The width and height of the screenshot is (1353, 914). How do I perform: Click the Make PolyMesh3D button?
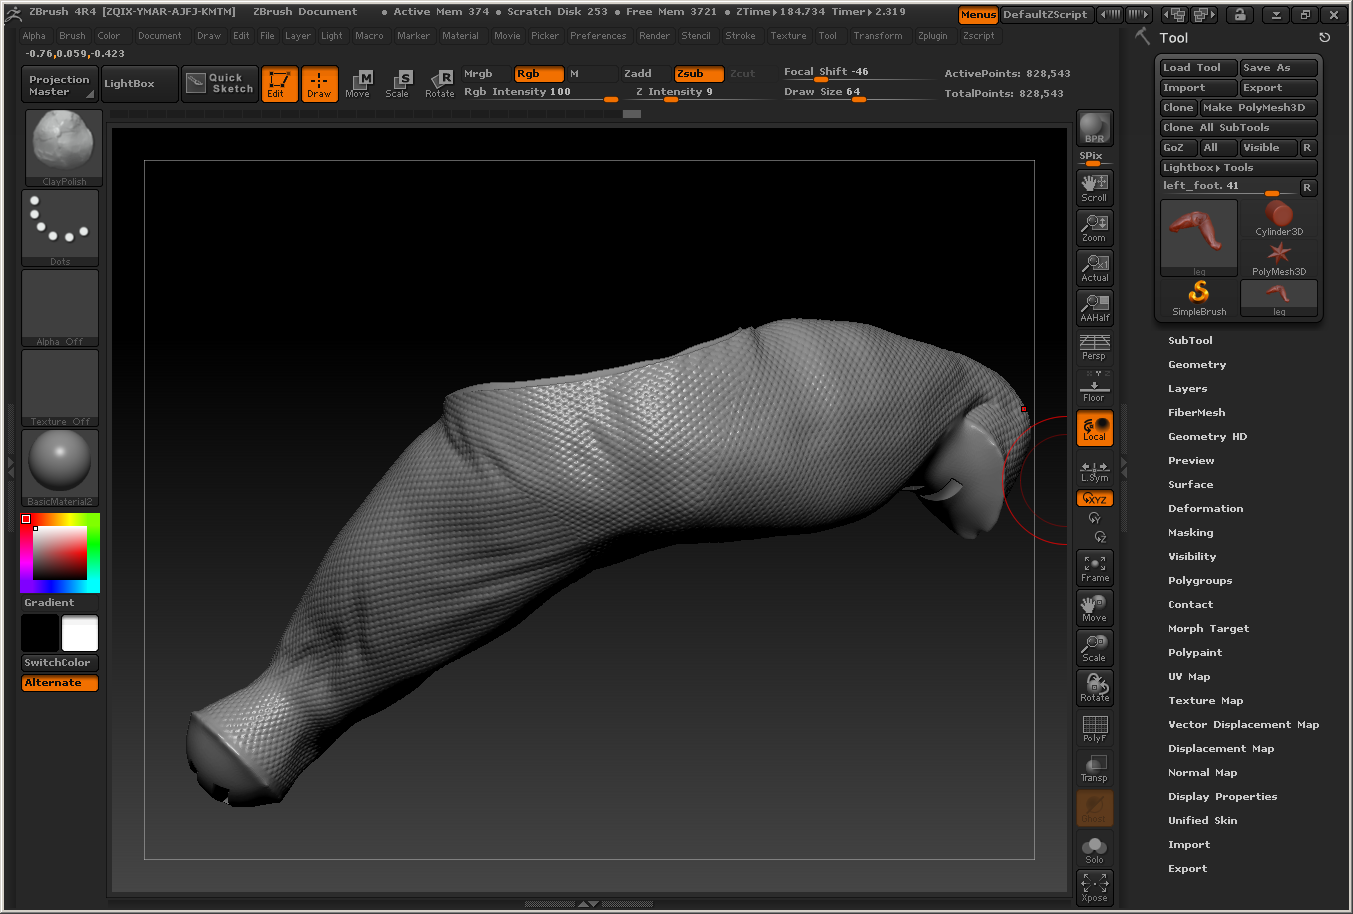click(1258, 108)
